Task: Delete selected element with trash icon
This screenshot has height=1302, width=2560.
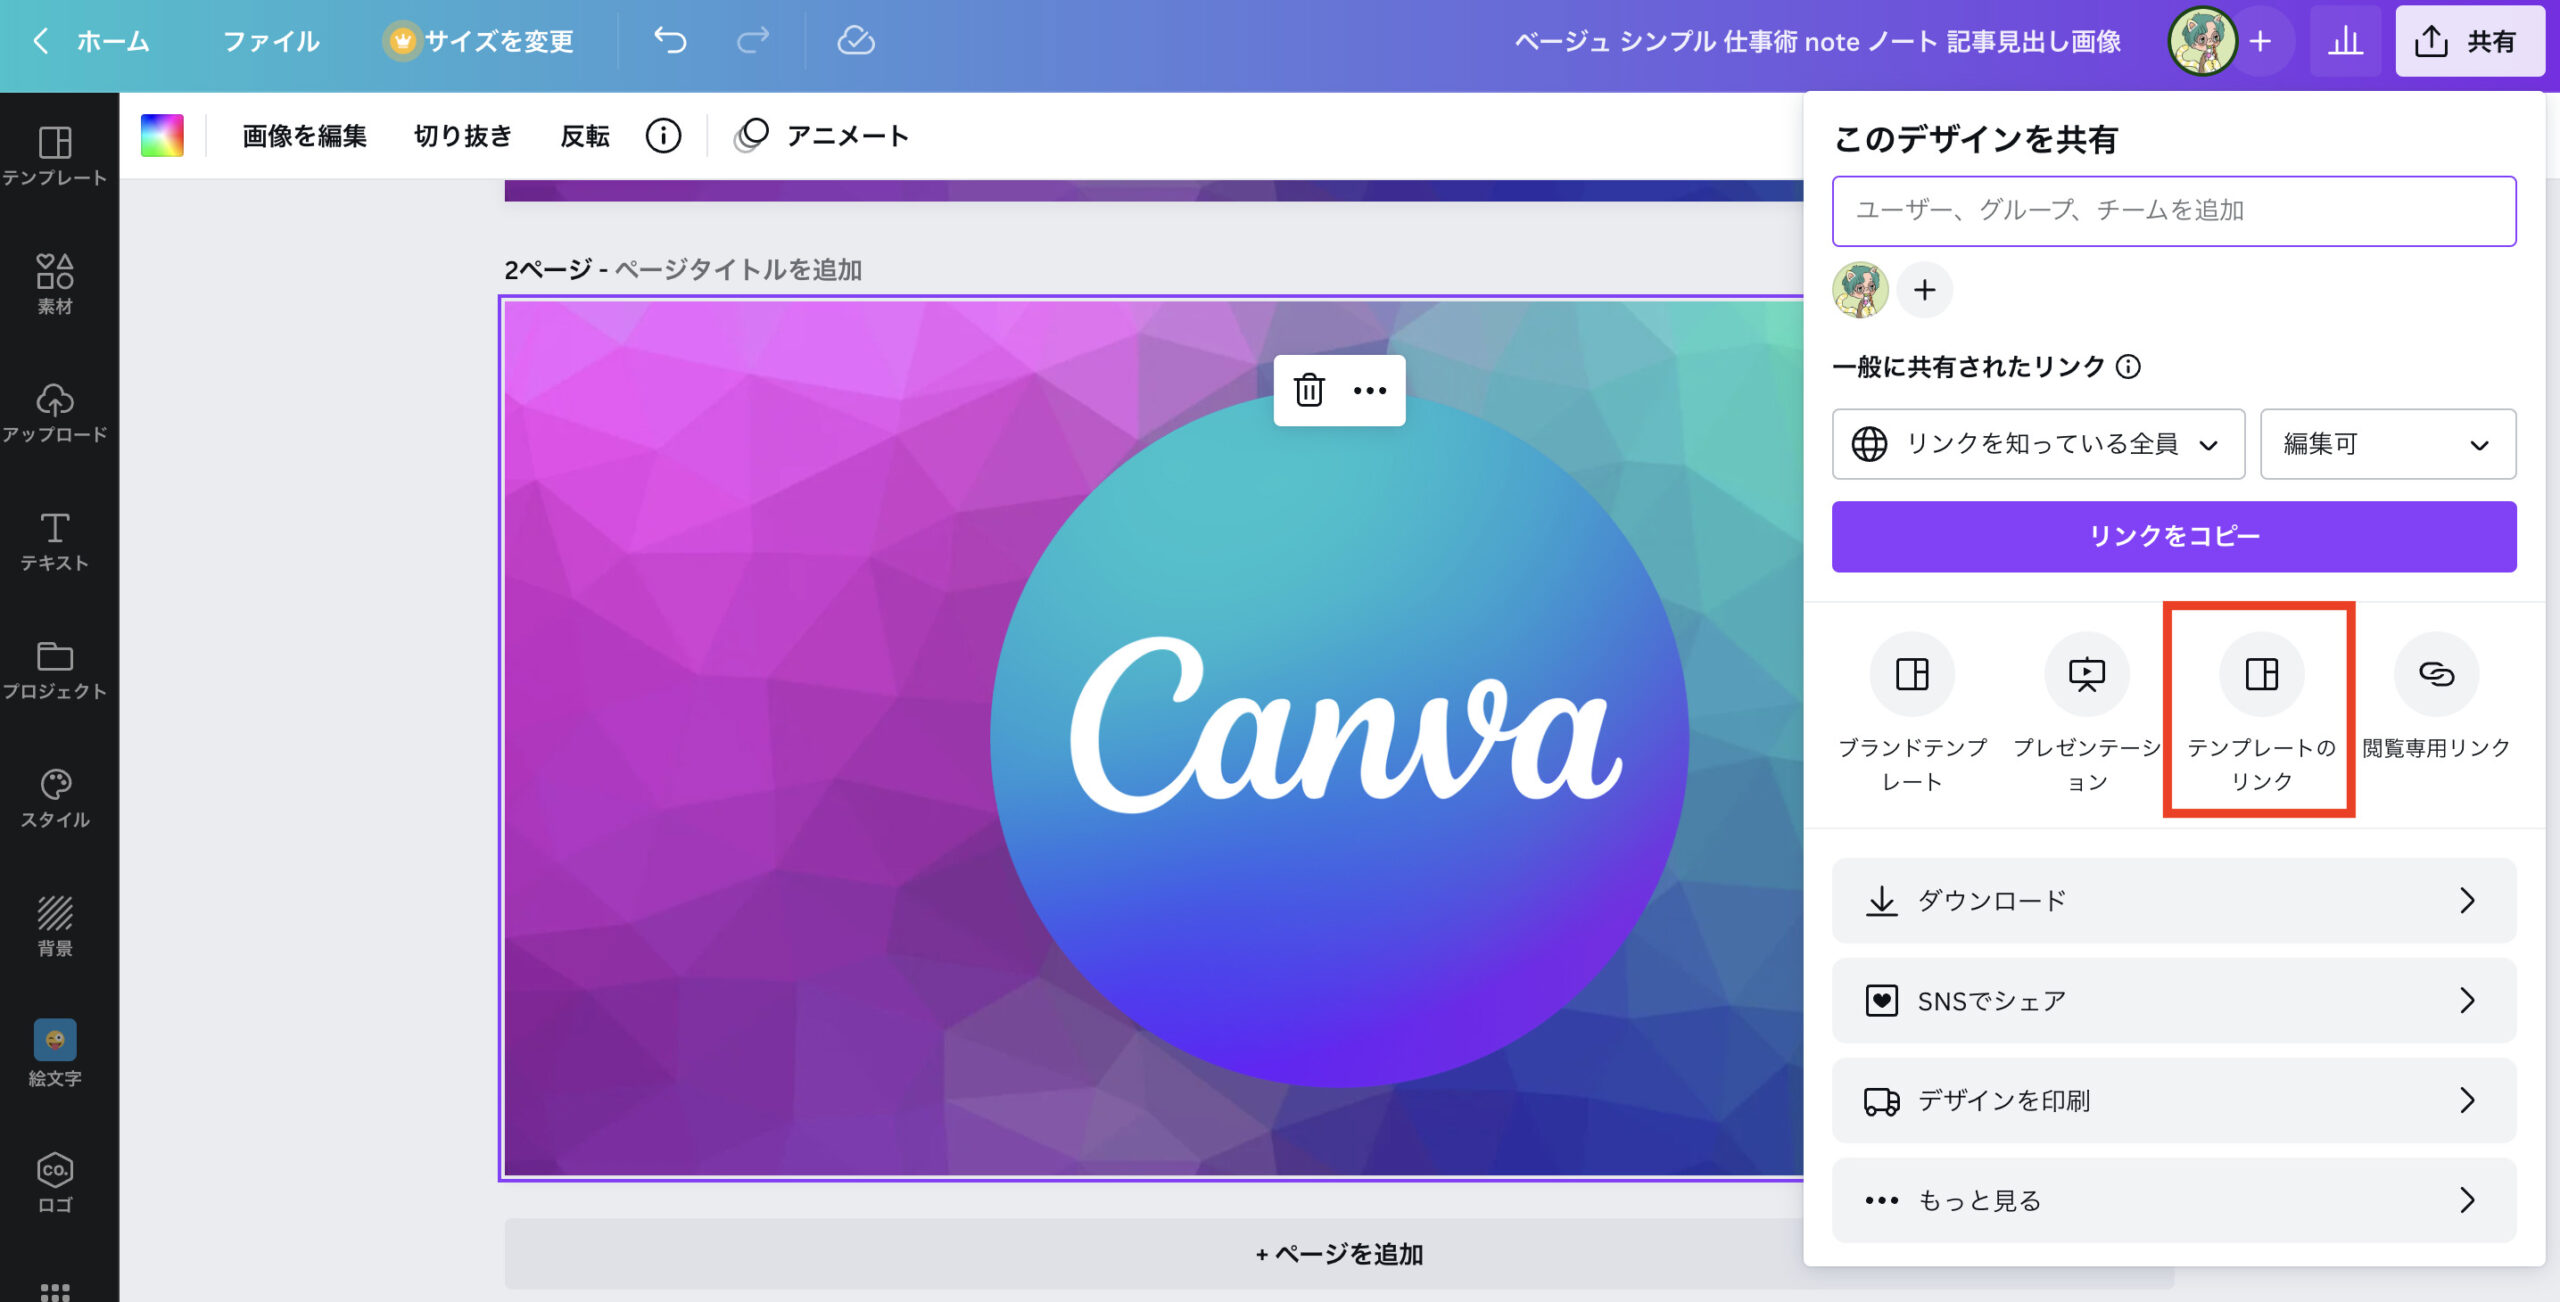Action: click(1309, 390)
